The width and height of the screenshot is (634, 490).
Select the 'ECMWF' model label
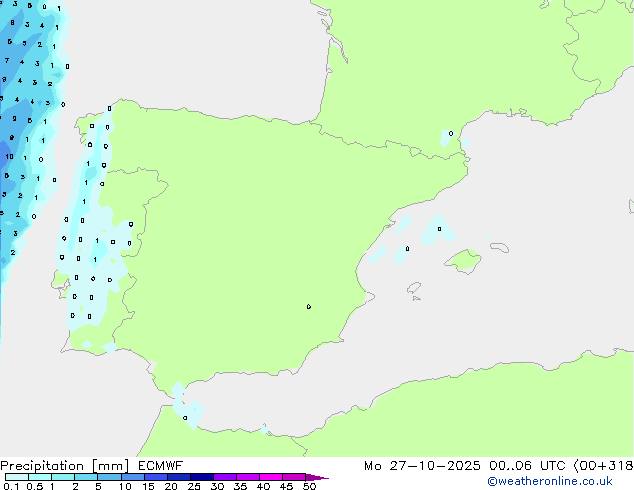click(161, 466)
